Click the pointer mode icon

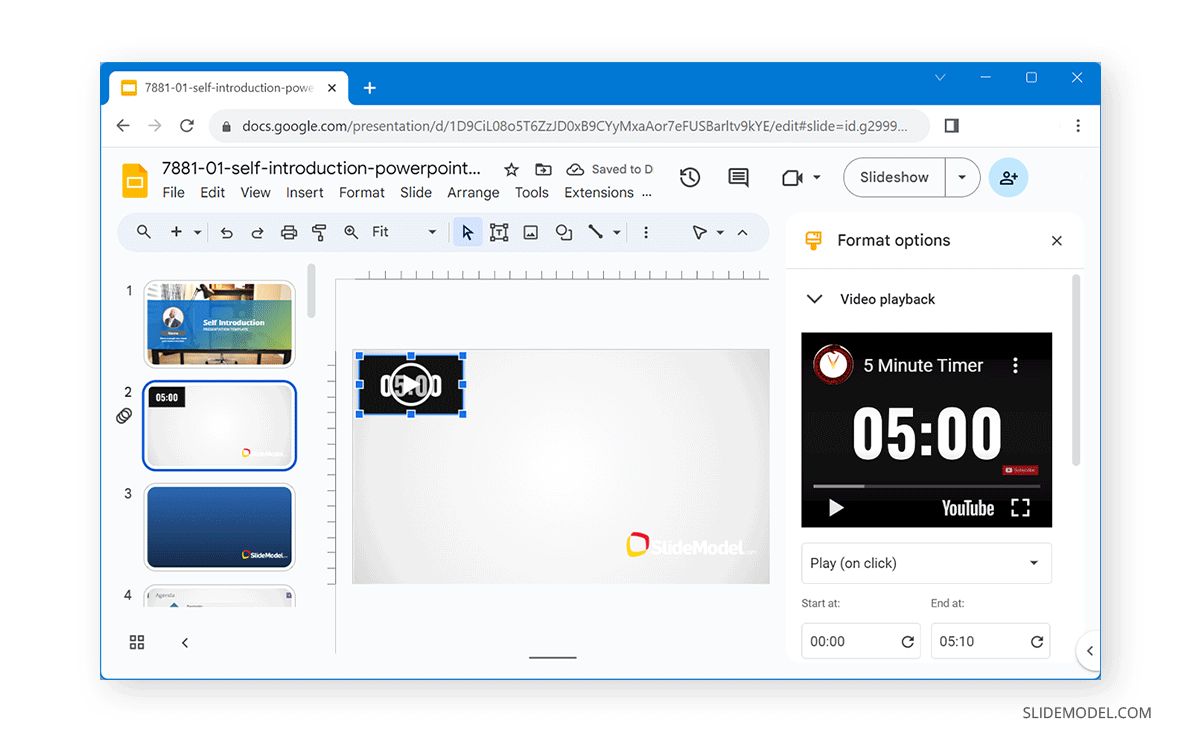point(700,232)
